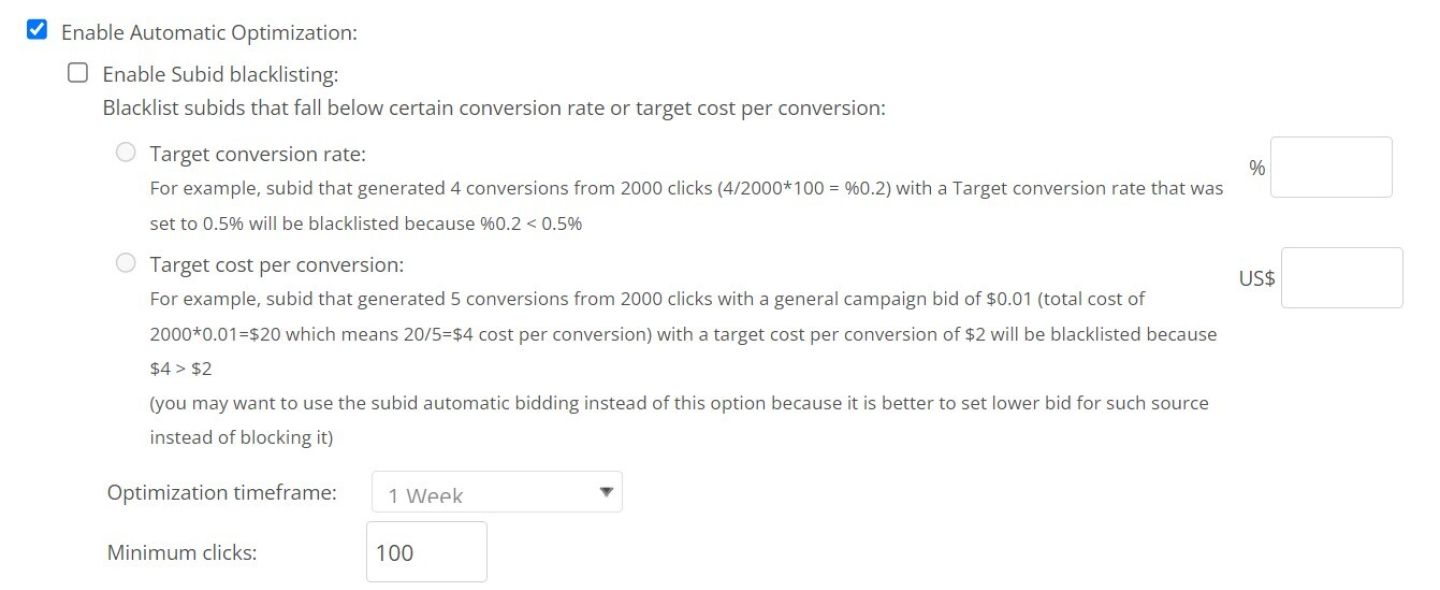Click inside the percentage input field
The height and width of the screenshot is (590, 1440).
1331,166
